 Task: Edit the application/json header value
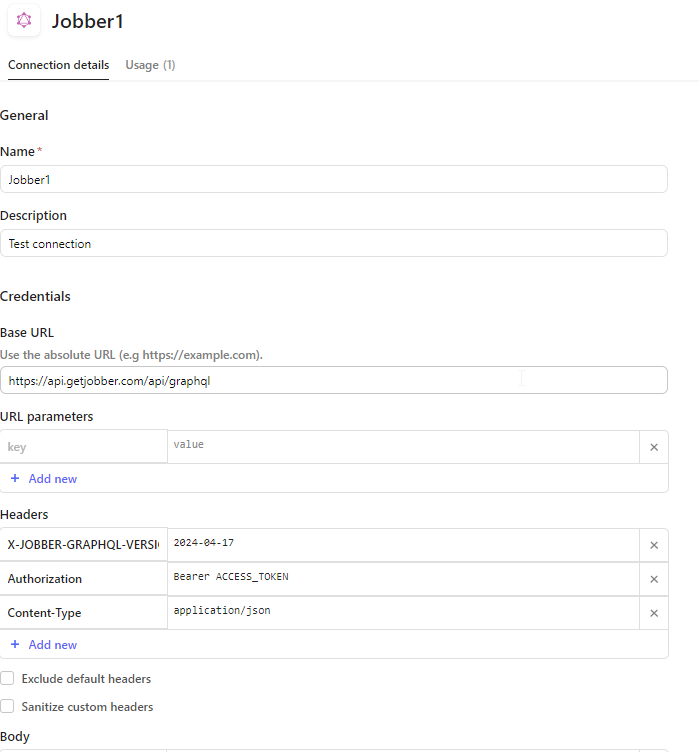[x=403, y=613]
